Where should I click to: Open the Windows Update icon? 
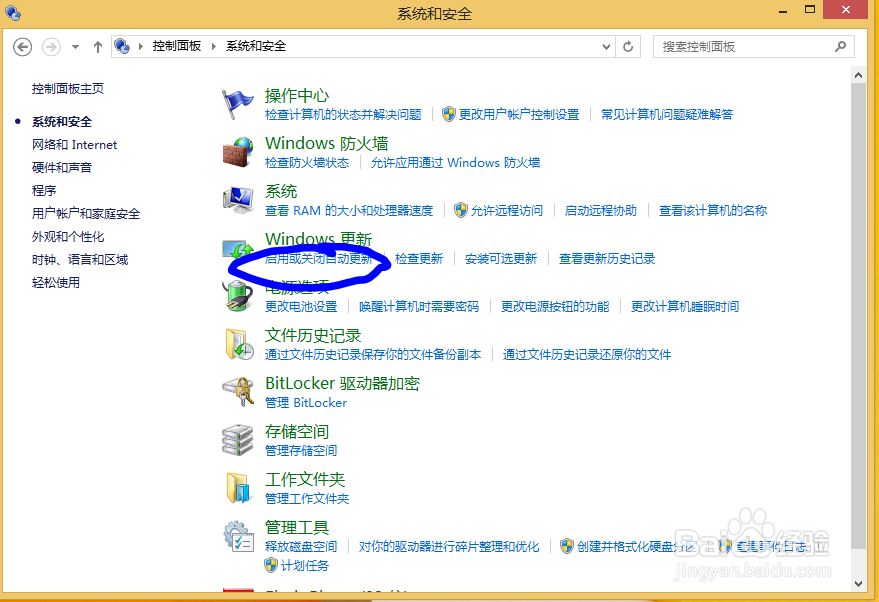(238, 249)
